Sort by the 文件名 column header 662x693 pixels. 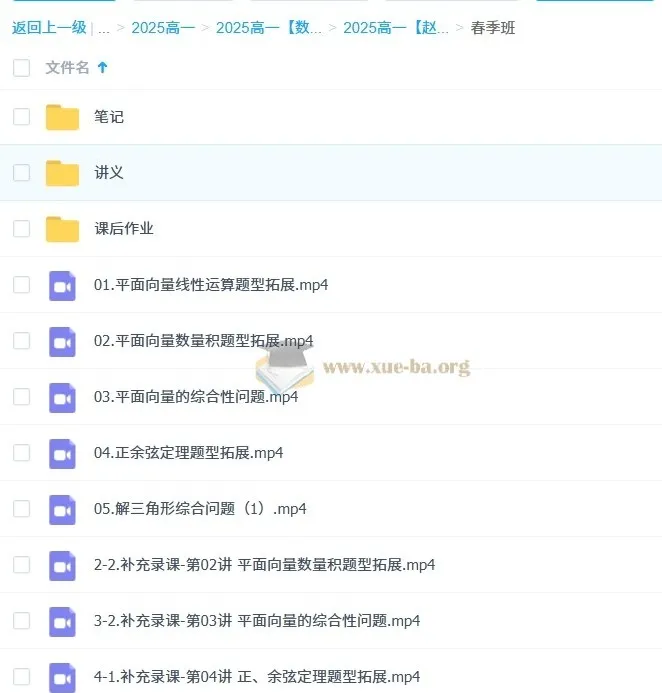tap(67, 68)
